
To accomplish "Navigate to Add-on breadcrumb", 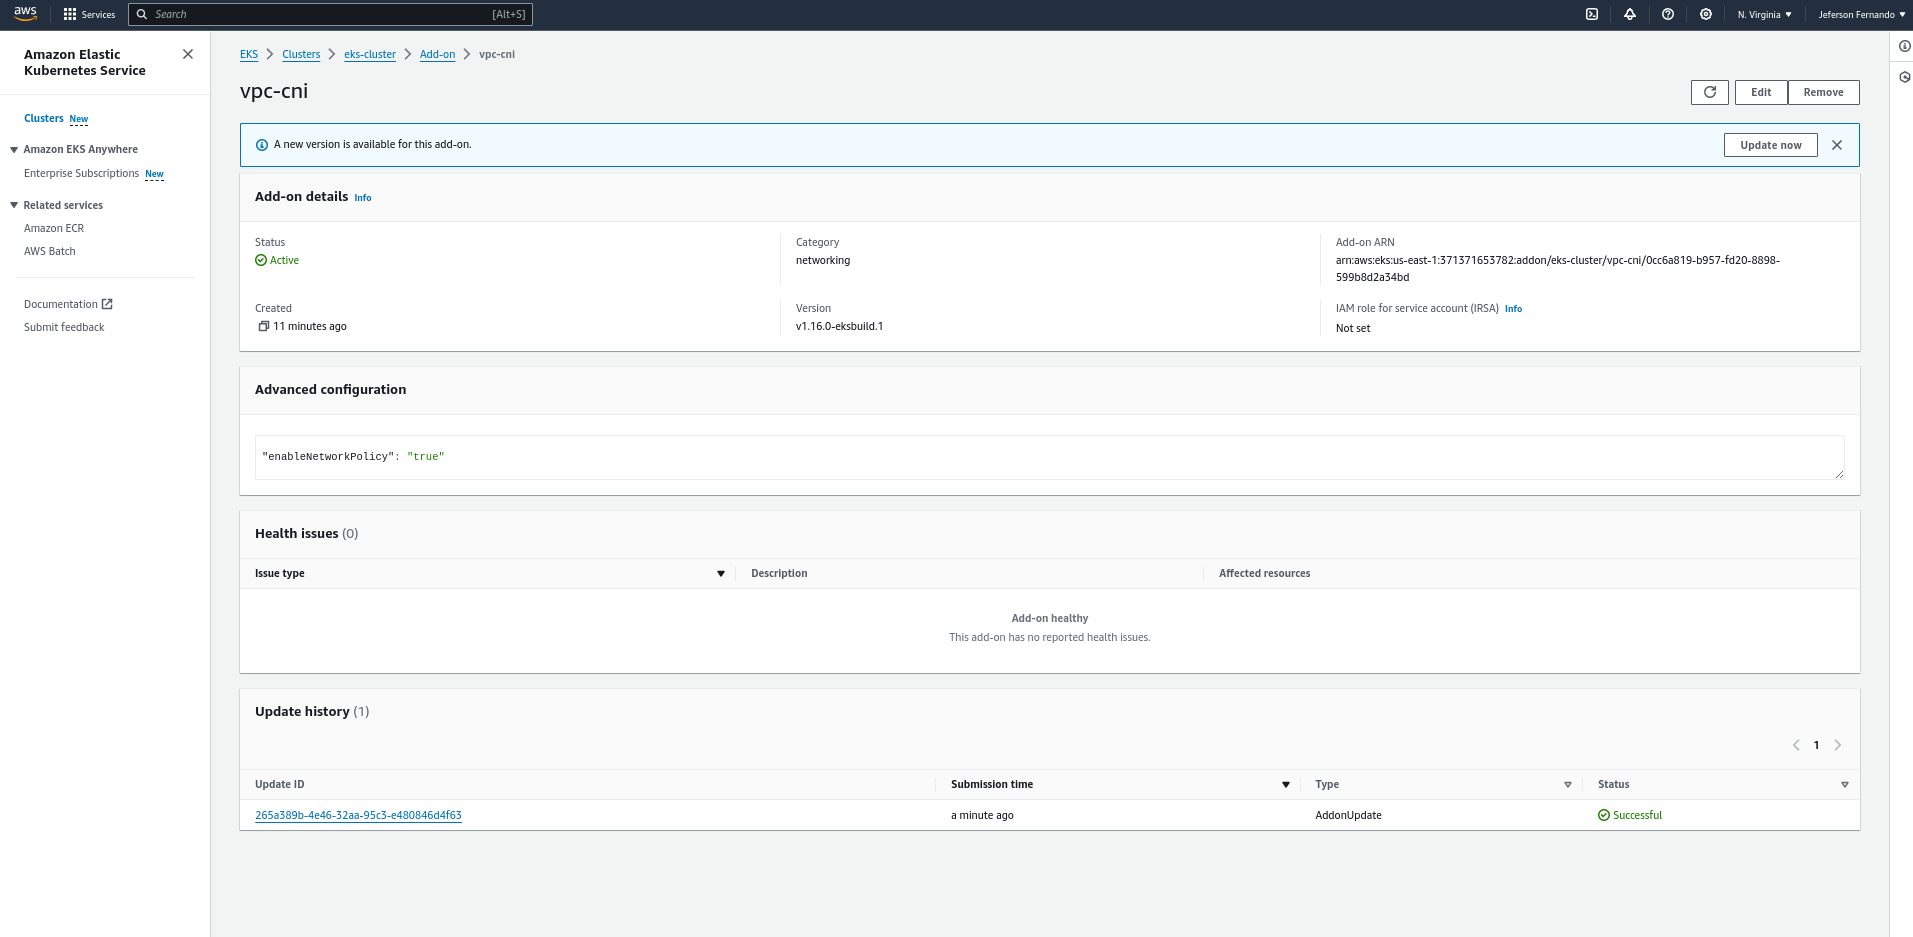I will pos(437,54).
